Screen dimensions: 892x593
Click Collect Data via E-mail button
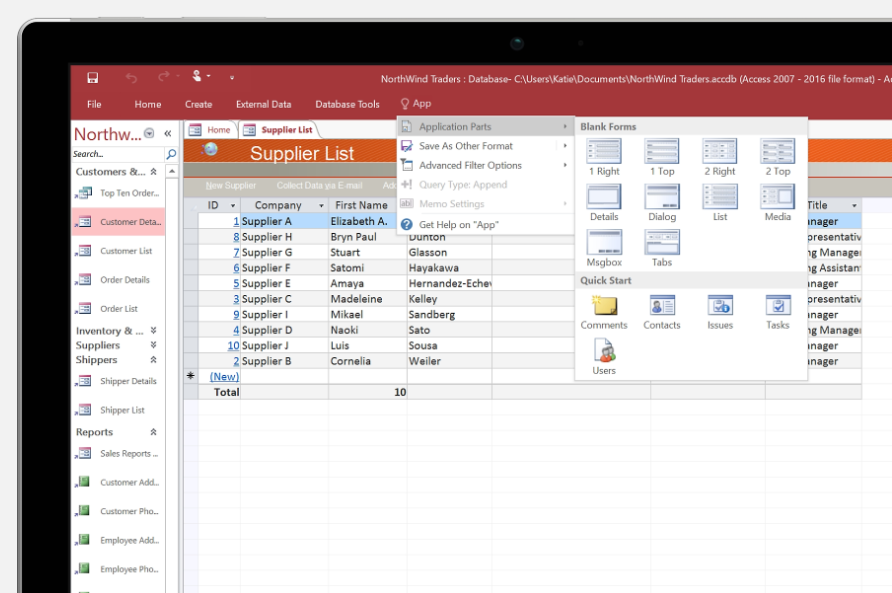pos(319,186)
